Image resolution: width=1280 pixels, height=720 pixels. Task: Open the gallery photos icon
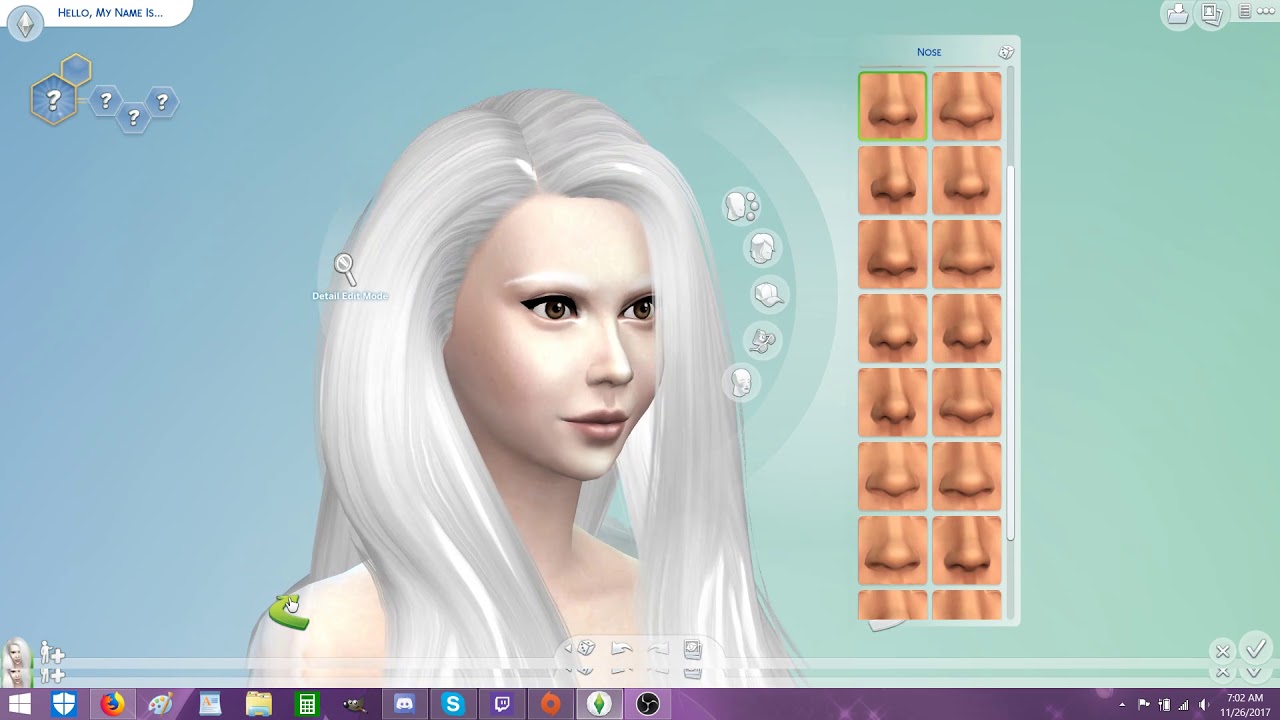pos(1211,13)
